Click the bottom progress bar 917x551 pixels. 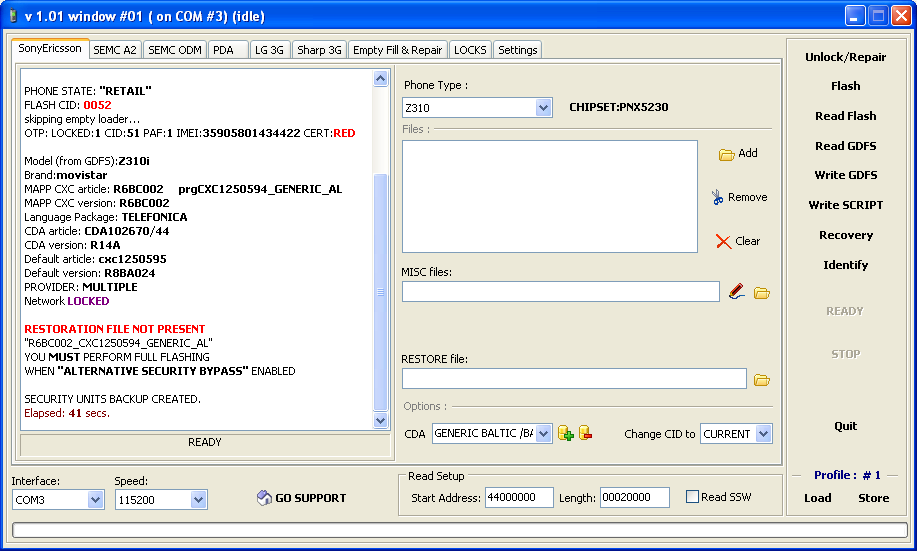pyautogui.click(x=460, y=529)
